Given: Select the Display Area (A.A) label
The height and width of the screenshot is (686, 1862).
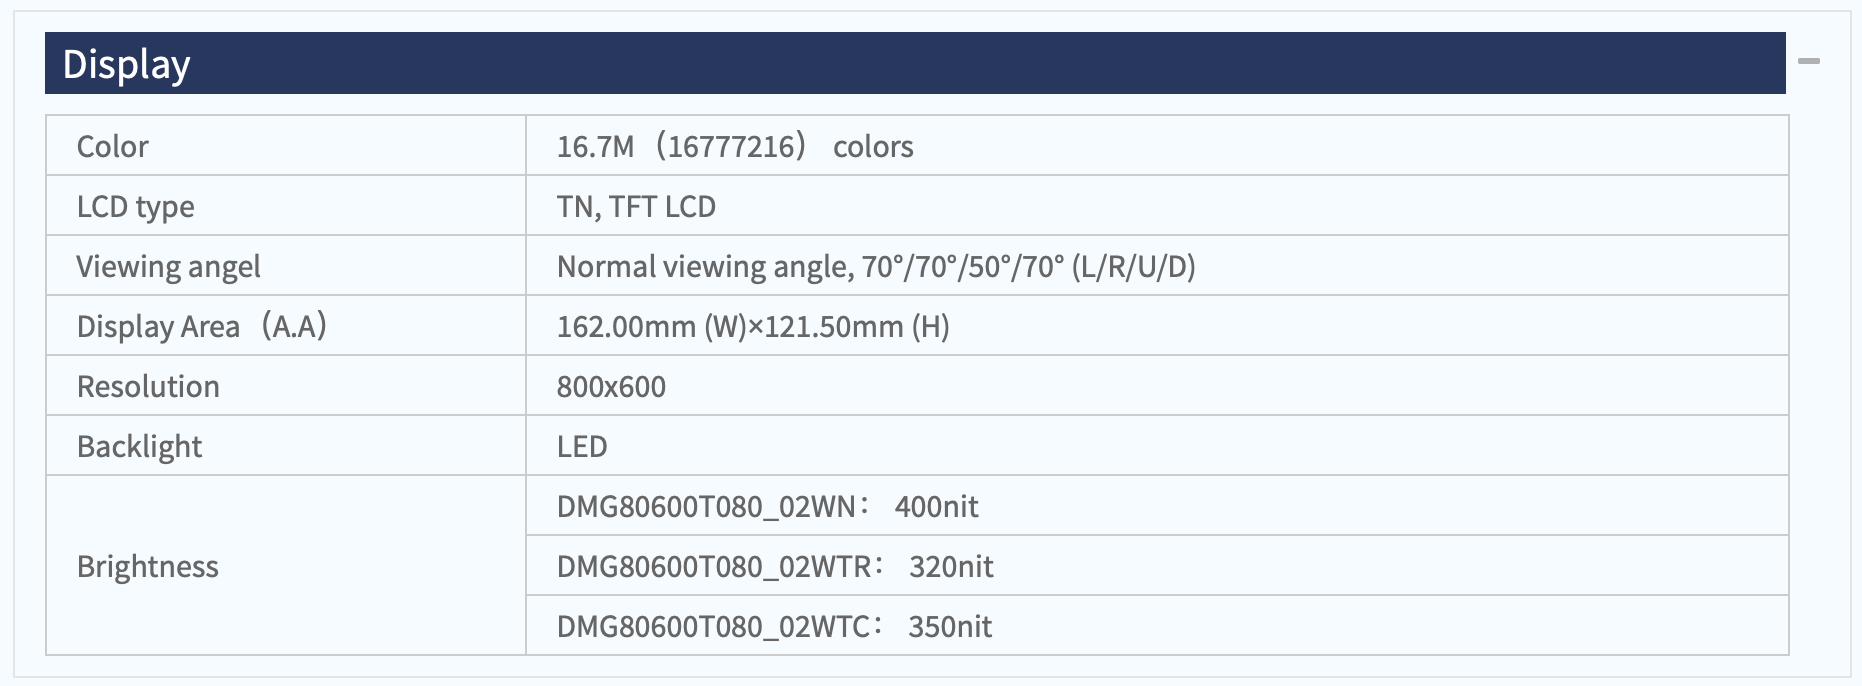Looking at the screenshot, I should 202,326.
